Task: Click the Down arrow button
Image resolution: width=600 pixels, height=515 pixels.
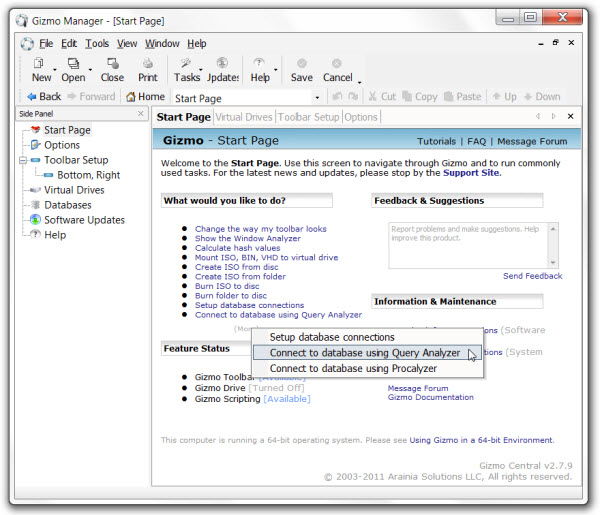Action: (542, 97)
